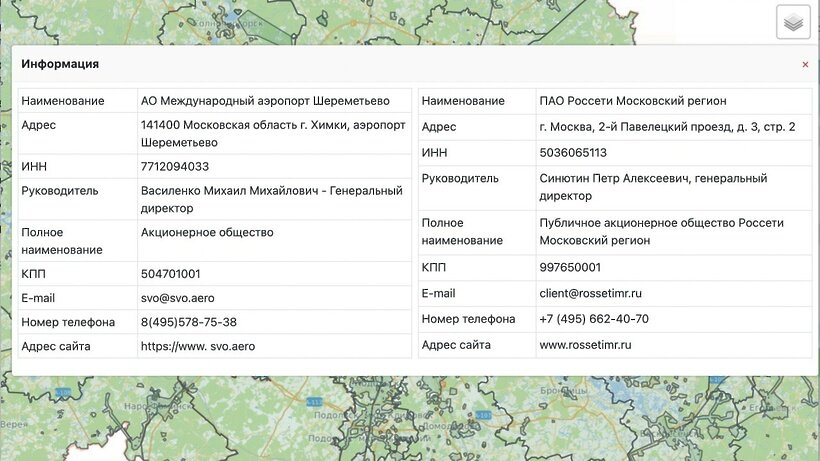Select address 2-й Павелецкий проезд cell

[x=674, y=127]
